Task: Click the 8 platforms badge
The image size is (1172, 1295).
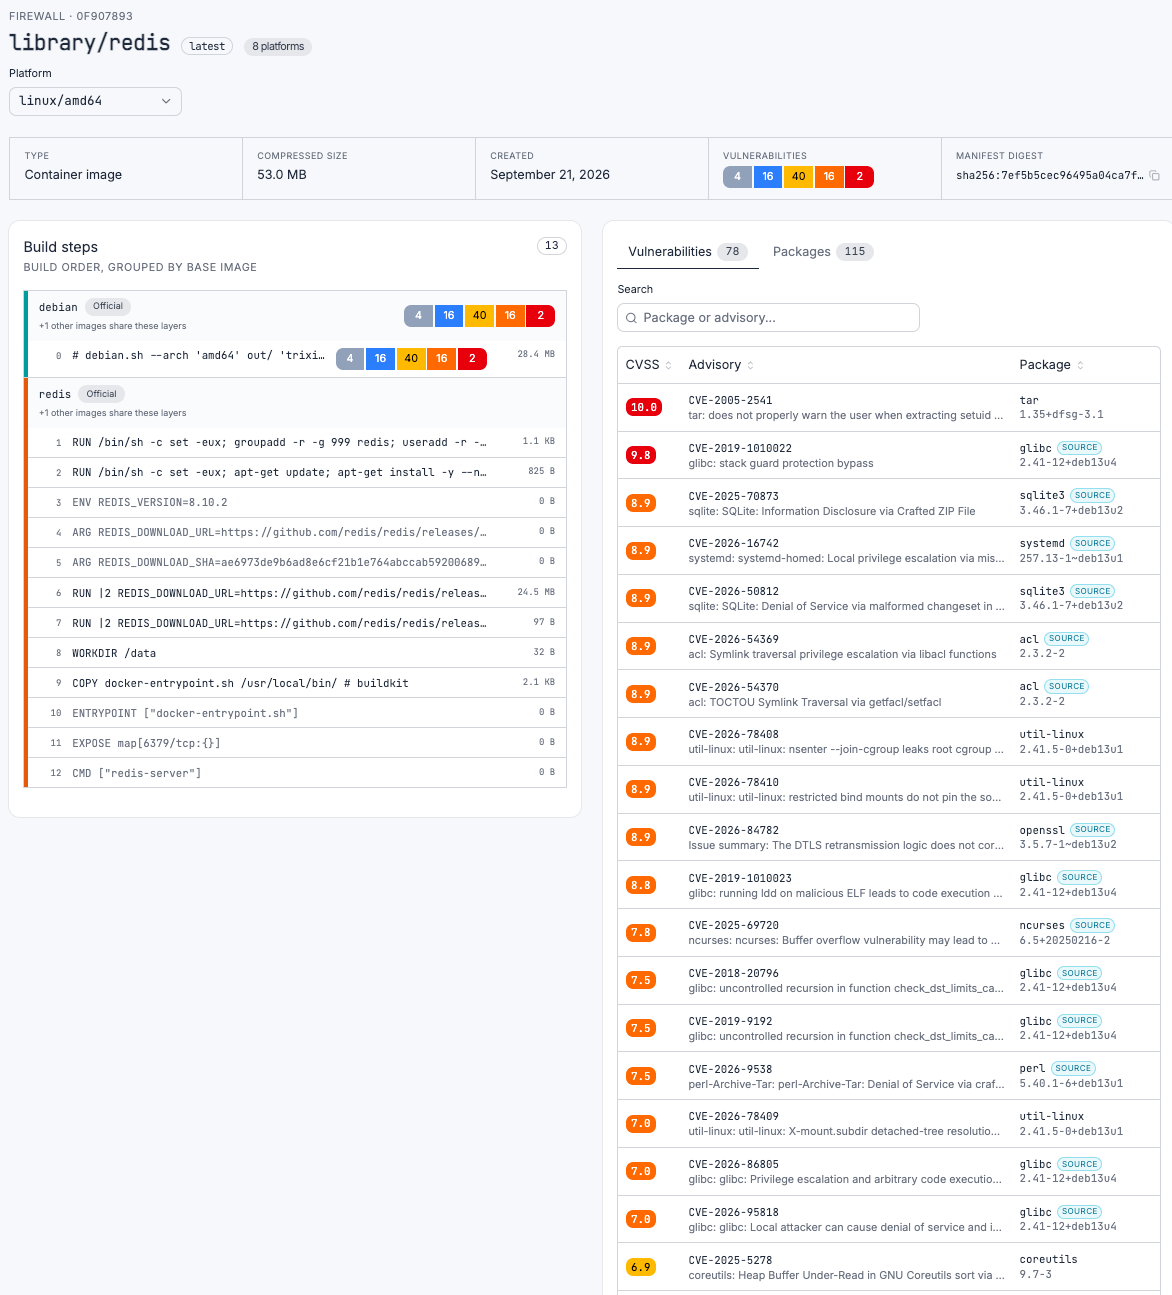Action: pyautogui.click(x=278, y=46)
